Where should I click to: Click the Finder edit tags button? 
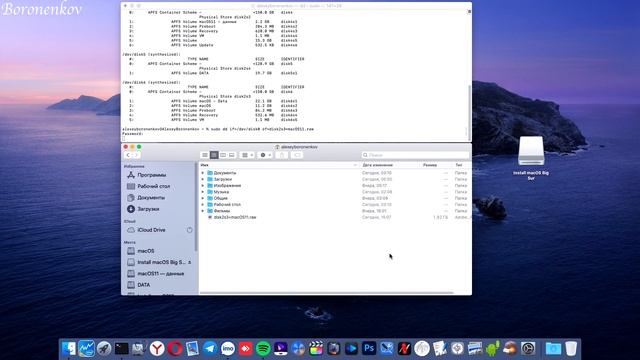point(297,155)
